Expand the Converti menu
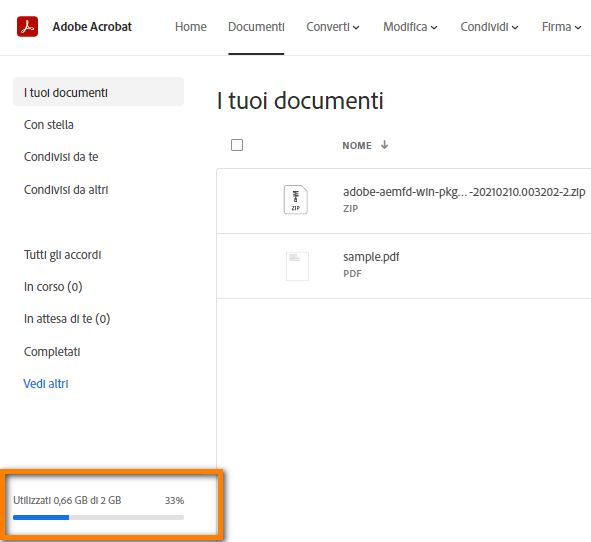 [x=333, y=27]
